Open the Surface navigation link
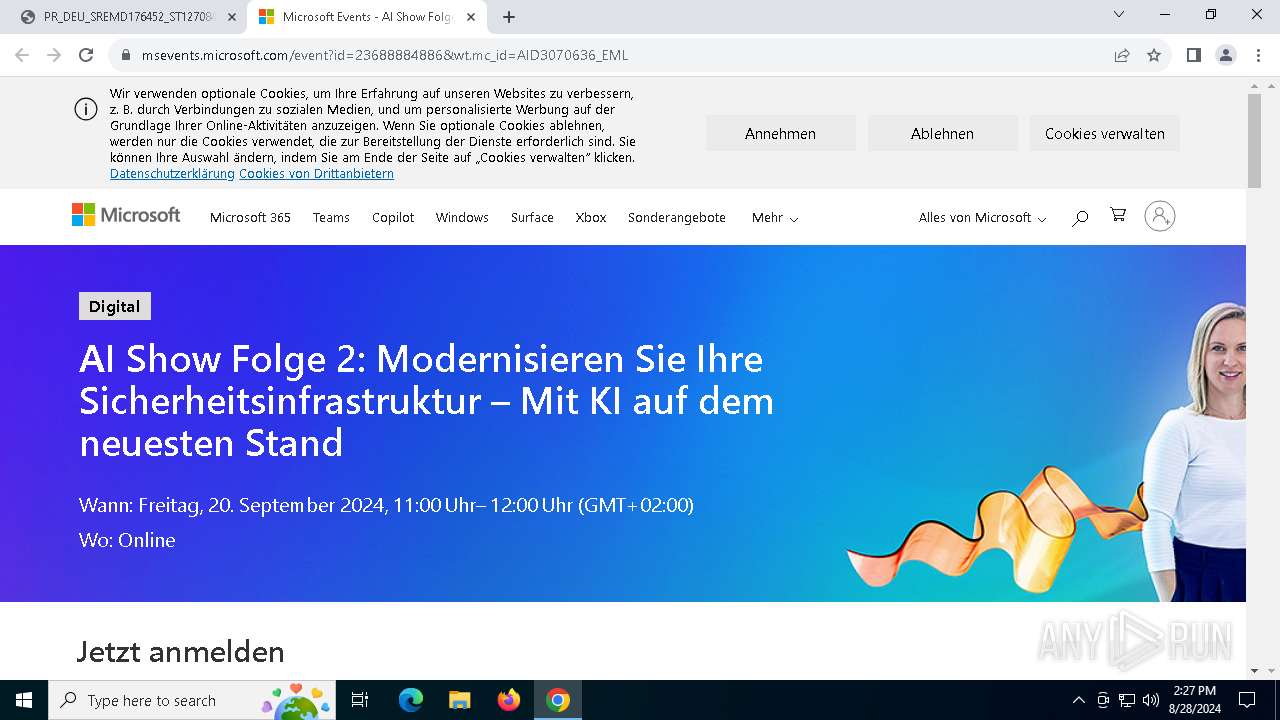Screen dimensions: 1280x720 532,217
